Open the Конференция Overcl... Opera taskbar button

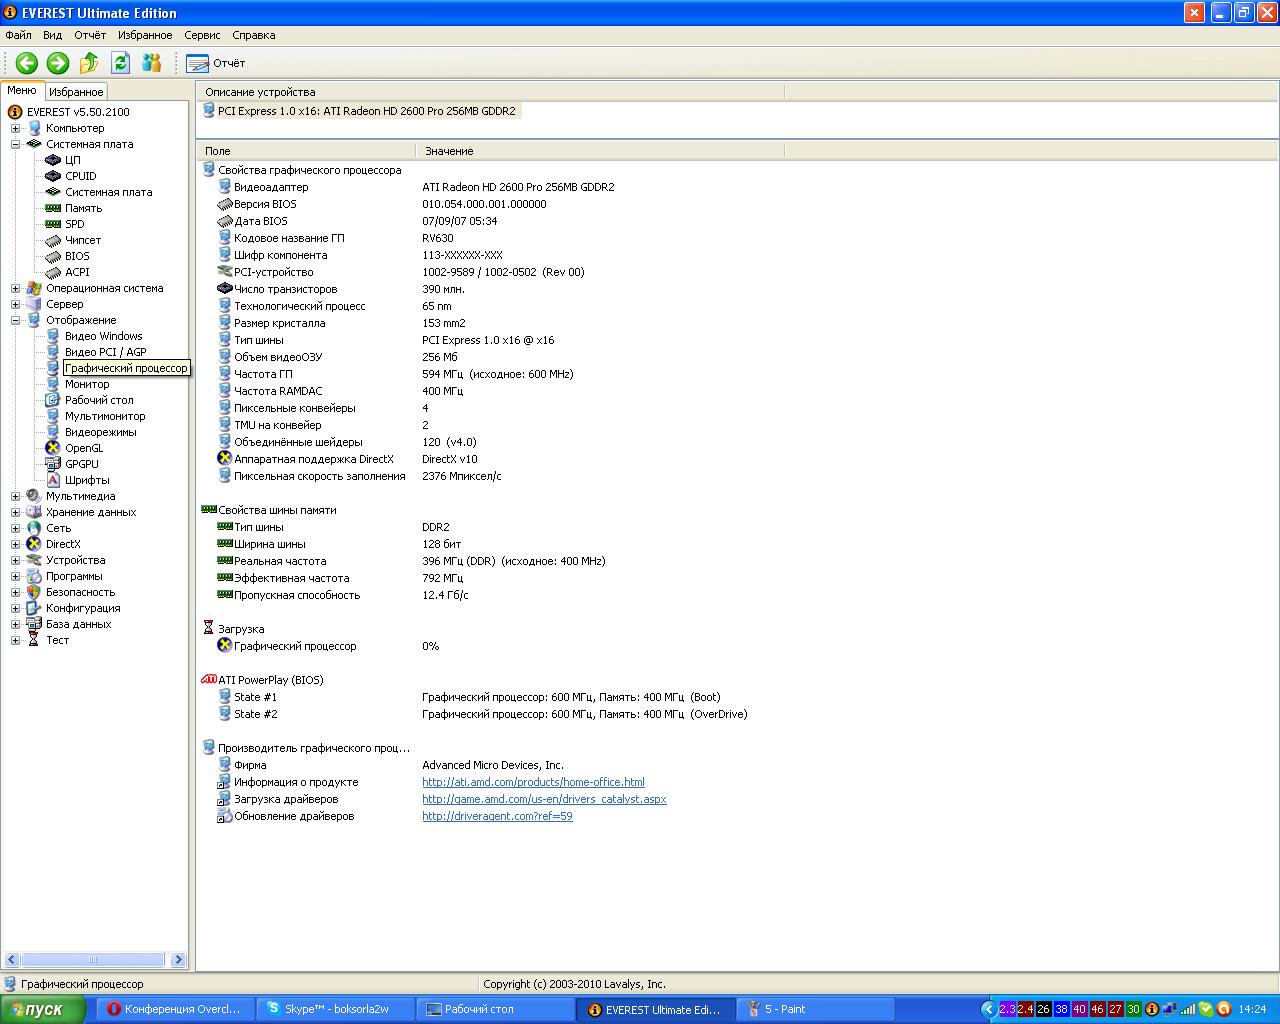click(x=175, y=1009)
